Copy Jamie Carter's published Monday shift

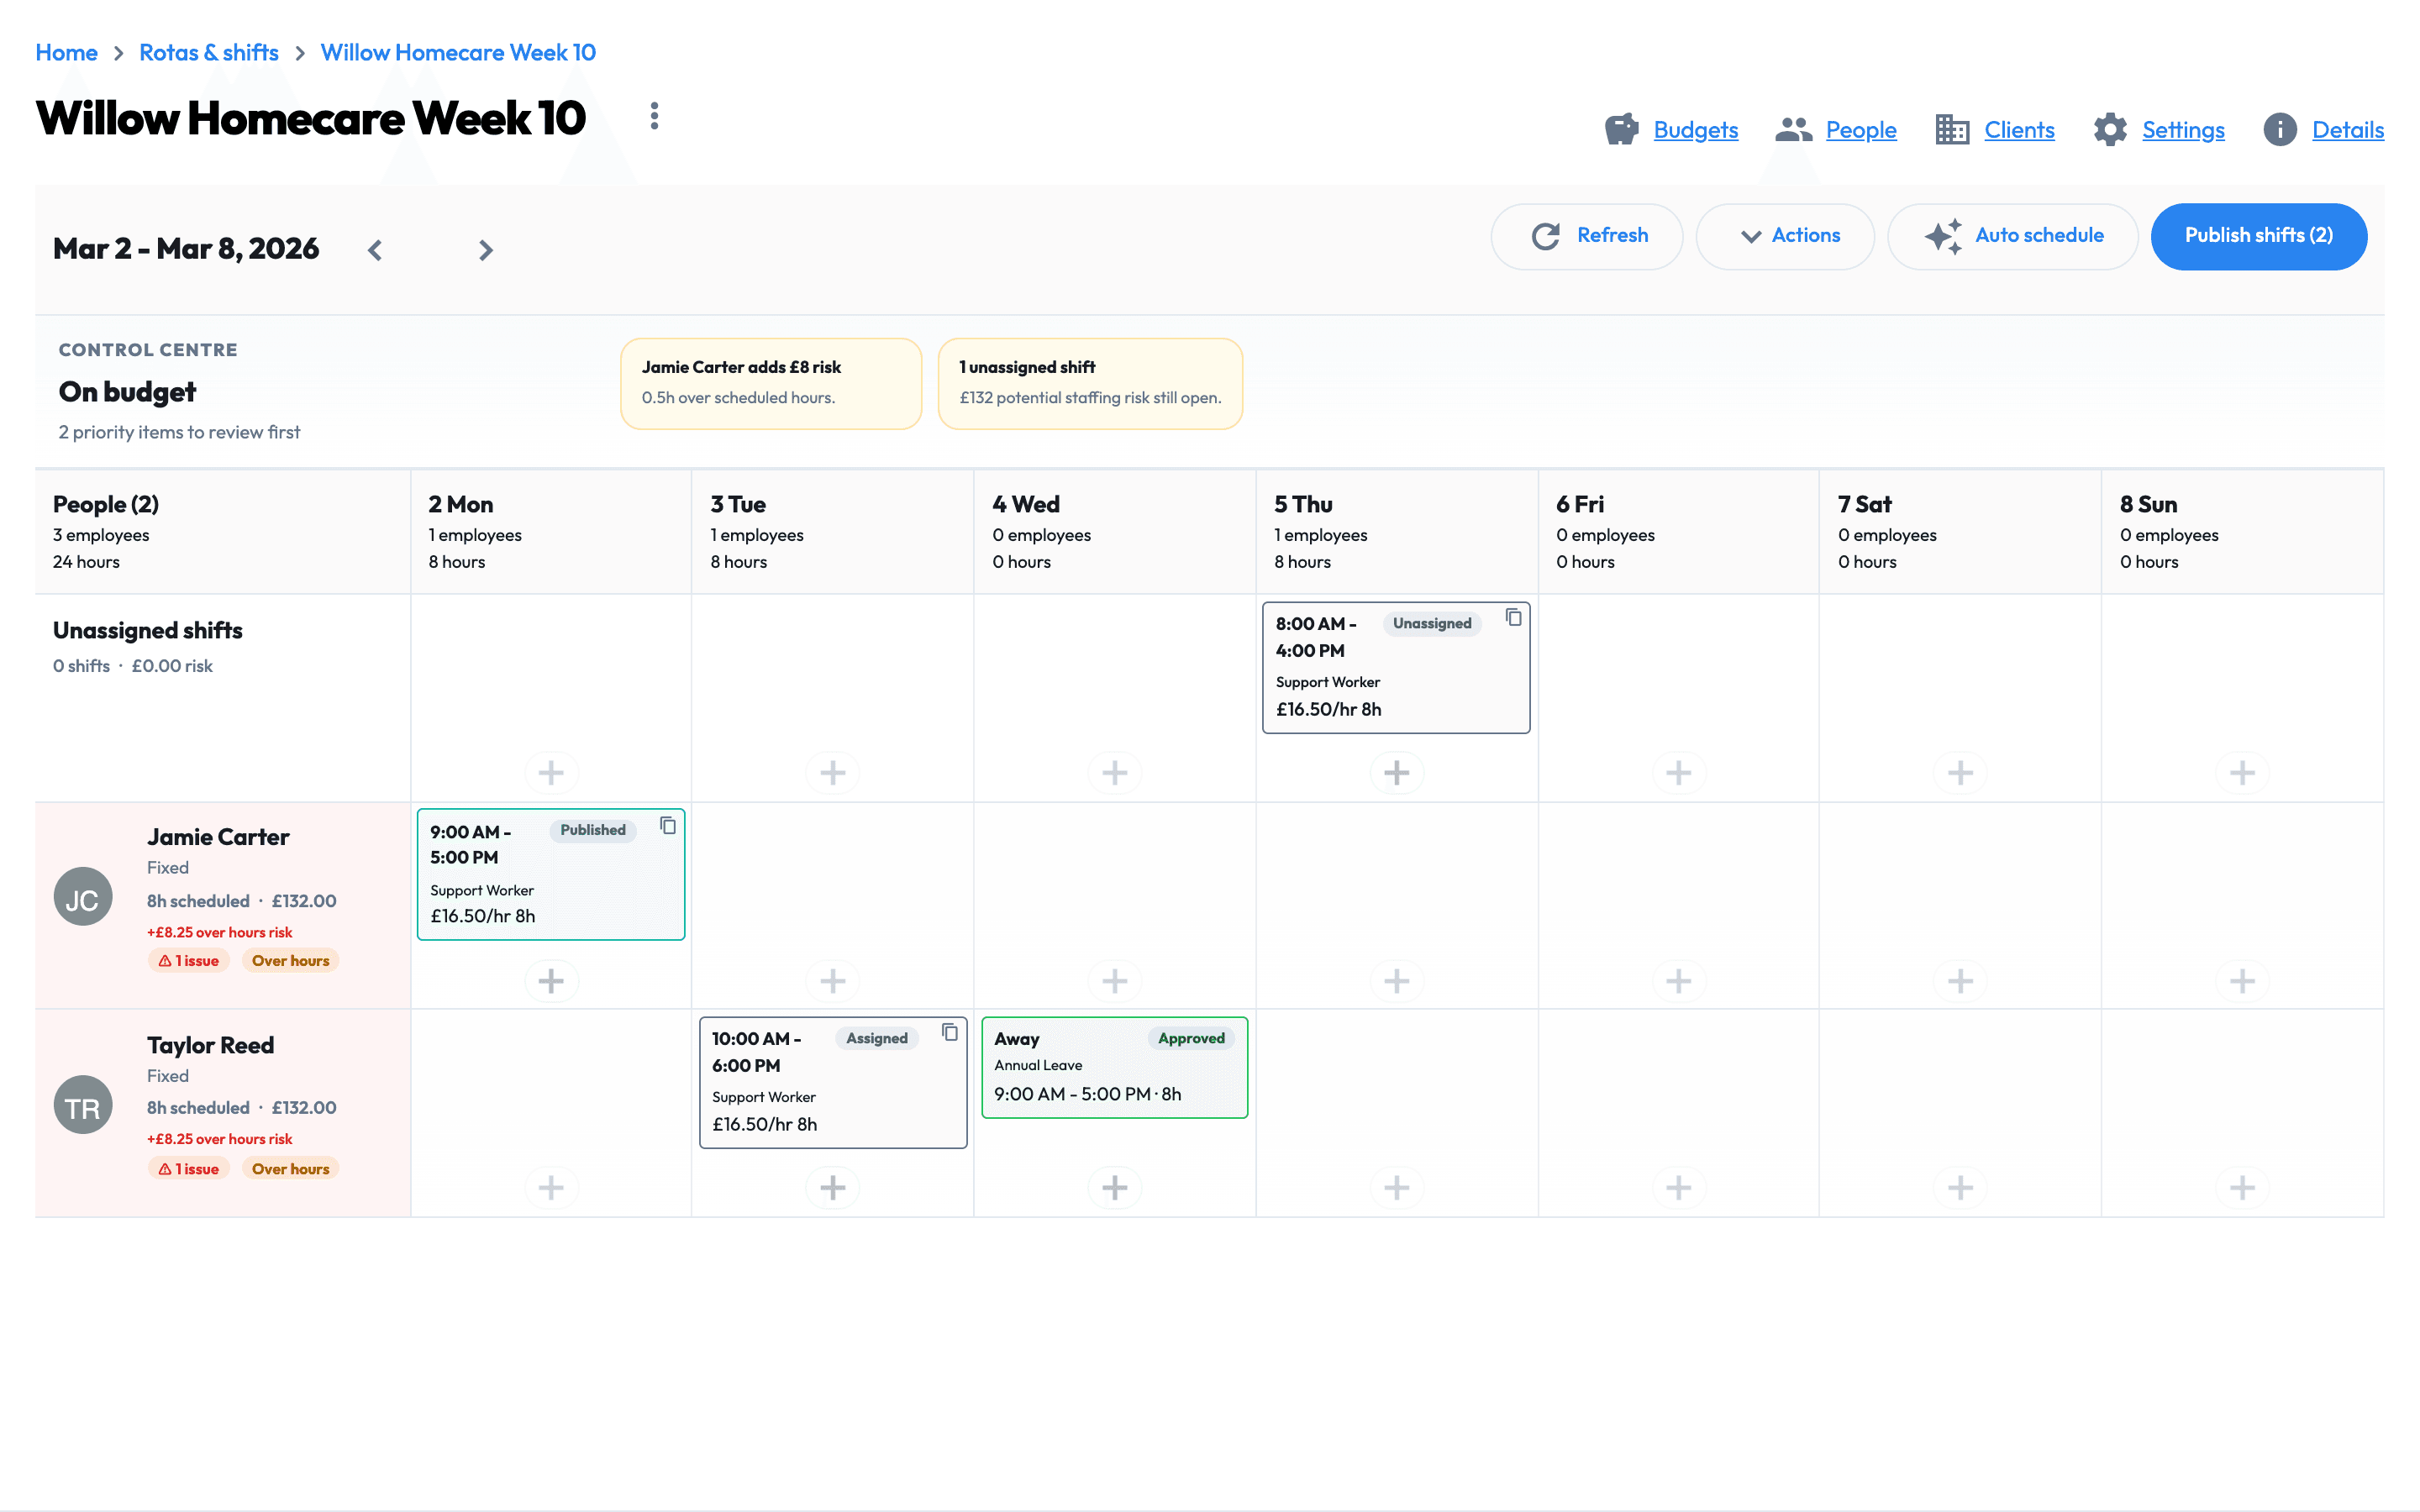point(667,825)
